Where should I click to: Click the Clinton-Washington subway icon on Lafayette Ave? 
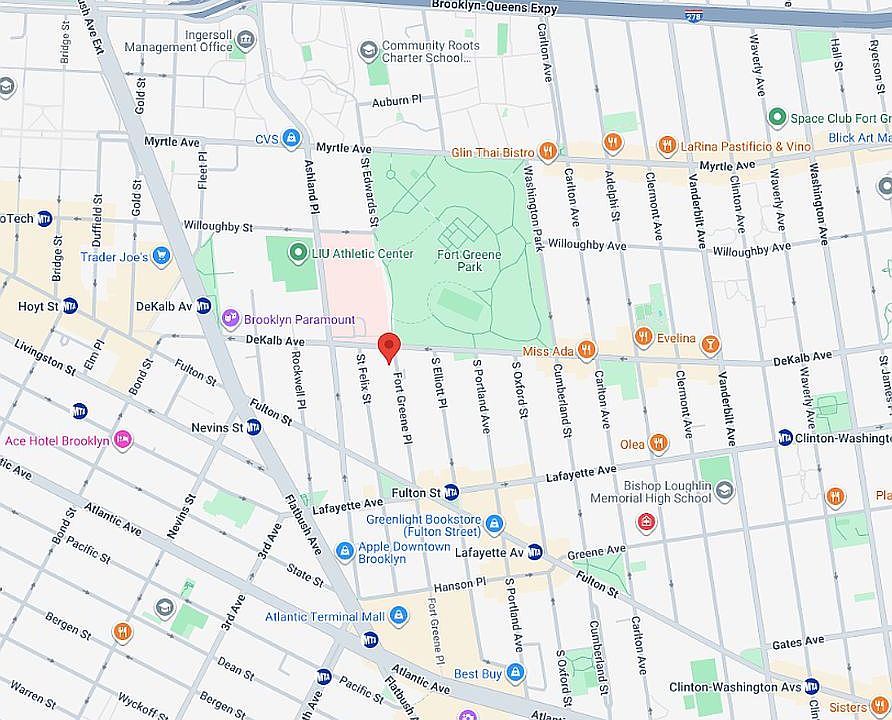(785, 437)
